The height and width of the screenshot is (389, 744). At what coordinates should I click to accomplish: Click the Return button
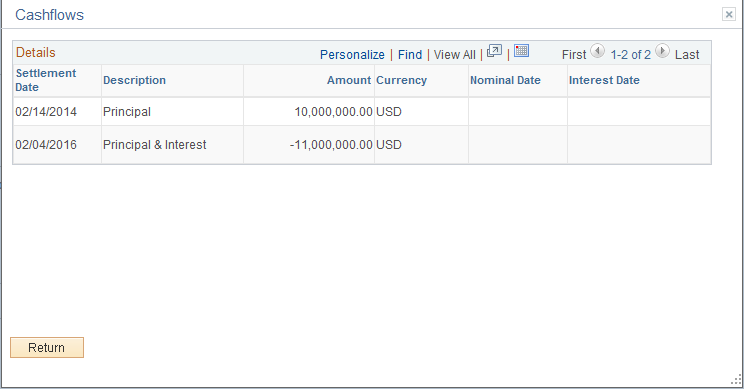click(x=47, y=348)
